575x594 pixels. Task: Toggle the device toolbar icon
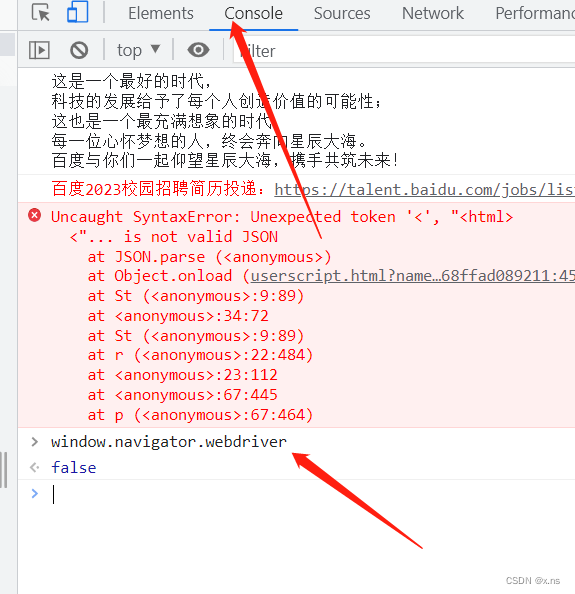(x=78, y=12)
